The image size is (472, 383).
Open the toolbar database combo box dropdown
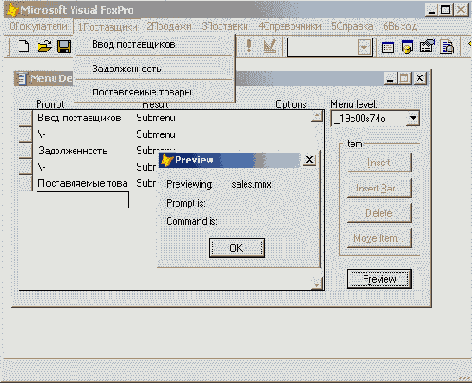click(364, 47)
